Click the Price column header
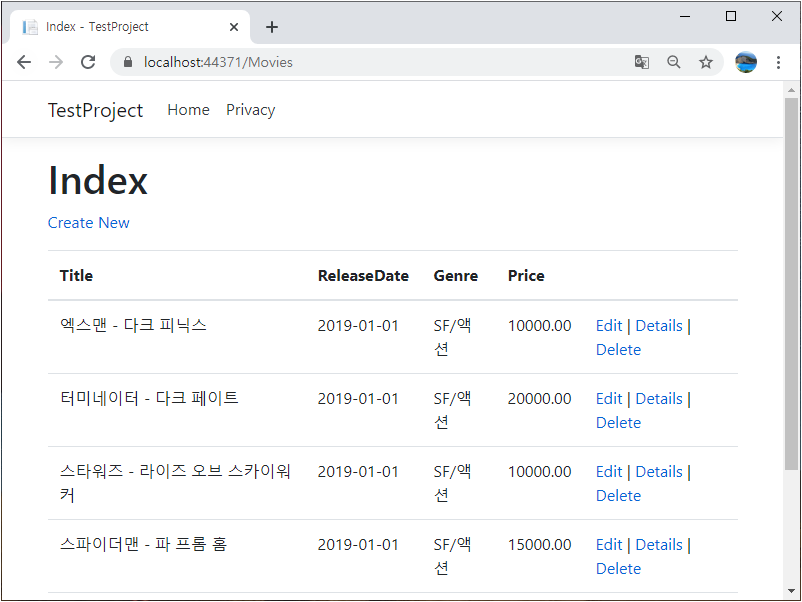This screenshot has height=602, width=802. pyautogui.click(x=526, y=276)
